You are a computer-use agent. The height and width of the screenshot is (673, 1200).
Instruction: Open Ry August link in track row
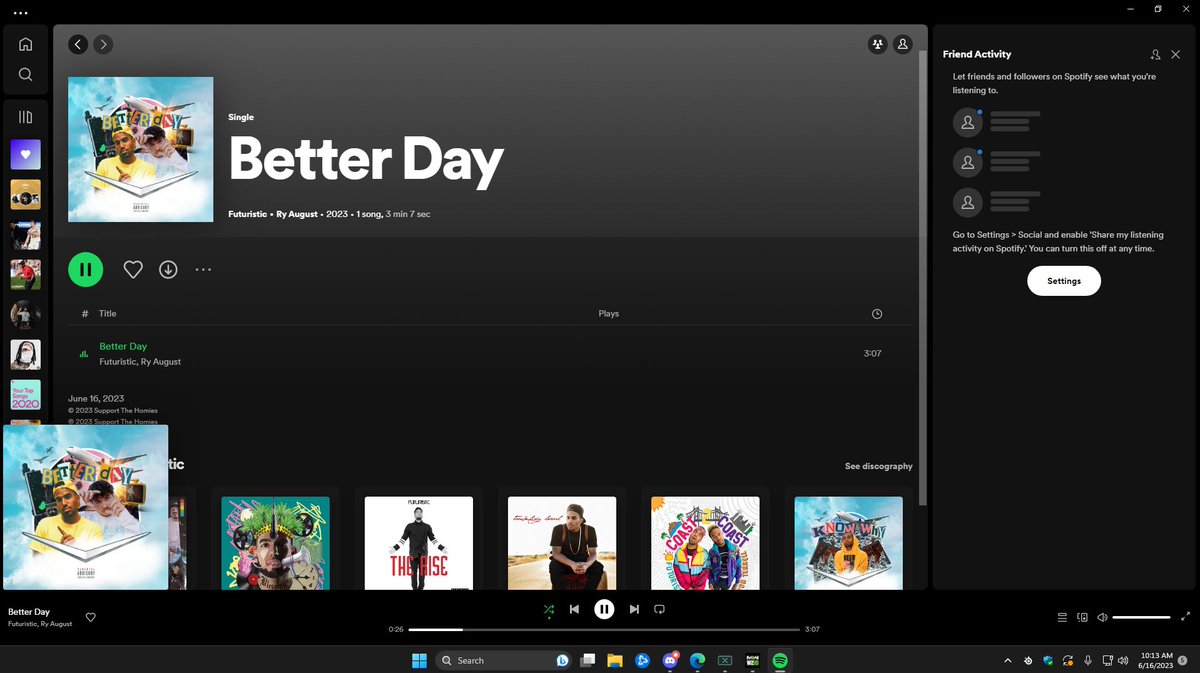click(161, 362)
